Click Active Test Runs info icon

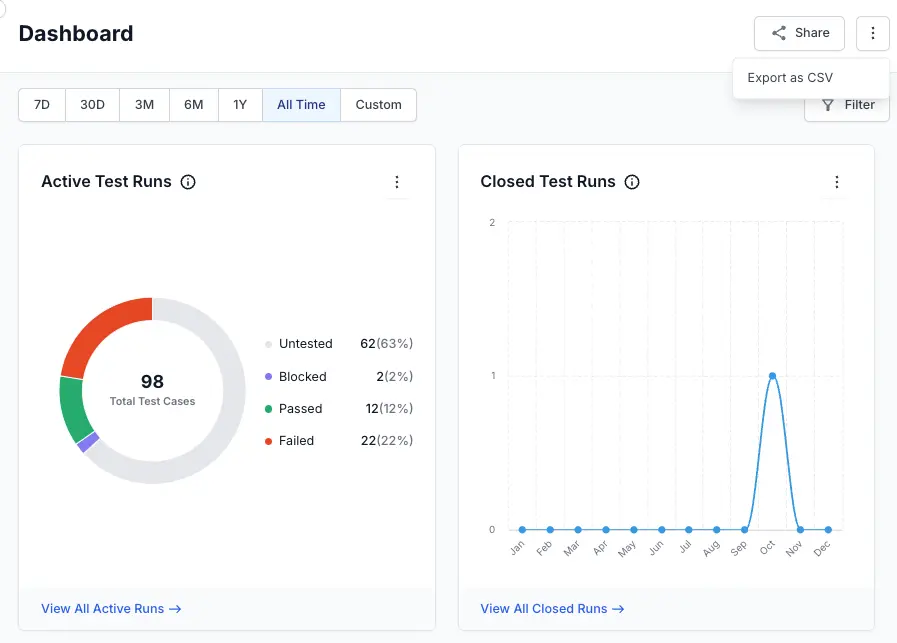coord(188,182)
